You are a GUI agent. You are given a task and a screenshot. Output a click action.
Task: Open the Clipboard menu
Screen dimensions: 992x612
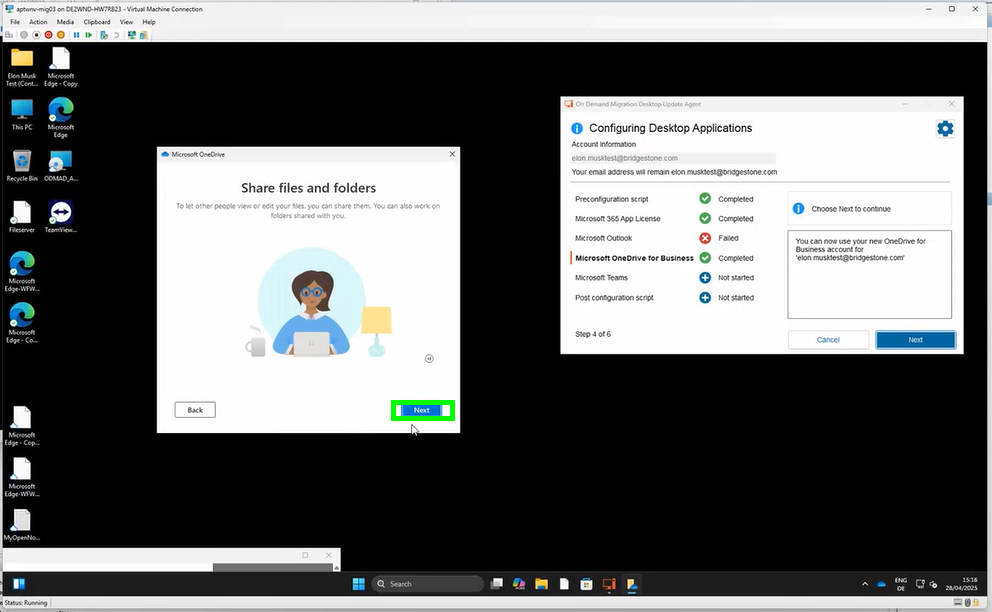pyautogui.click(x=97, y=22)
